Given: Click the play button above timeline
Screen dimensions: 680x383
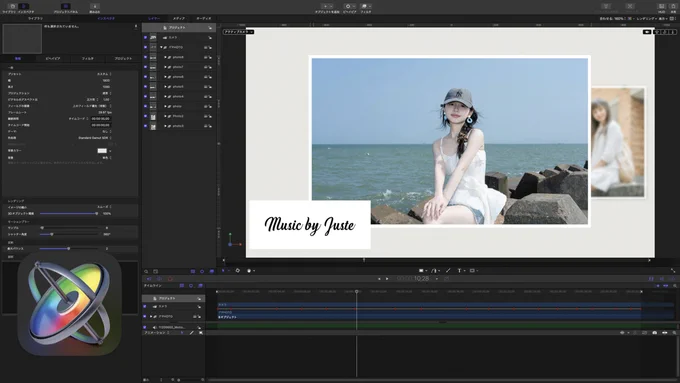Looking at the screenshot, I should point(387,279).
